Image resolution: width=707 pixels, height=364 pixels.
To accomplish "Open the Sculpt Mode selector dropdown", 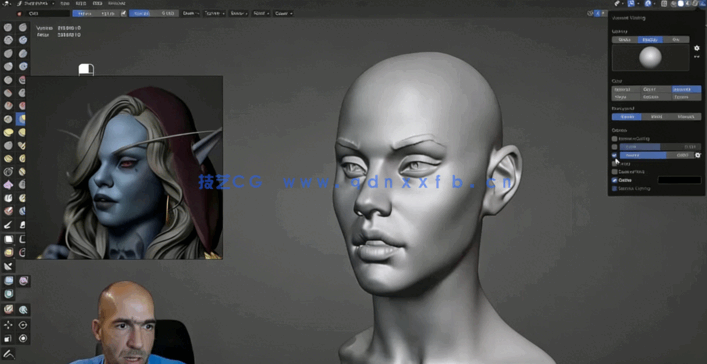I will [x=36, y=4].
